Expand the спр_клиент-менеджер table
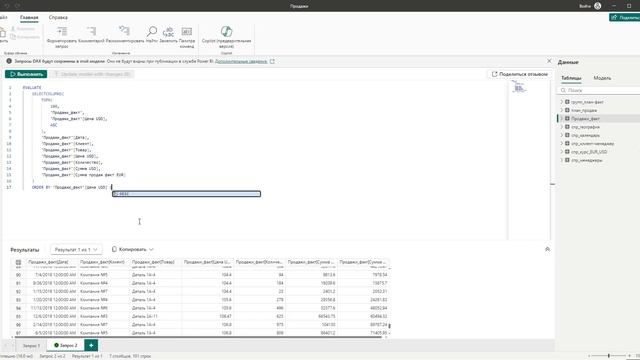Screen dimensions: 640x360 [x=562, y=144]
